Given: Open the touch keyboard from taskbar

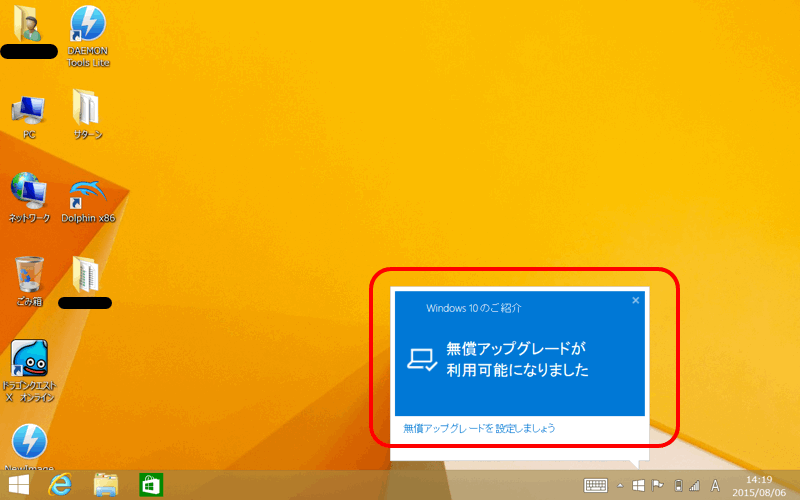Looking at the screenshot, I should pos(596,486).
